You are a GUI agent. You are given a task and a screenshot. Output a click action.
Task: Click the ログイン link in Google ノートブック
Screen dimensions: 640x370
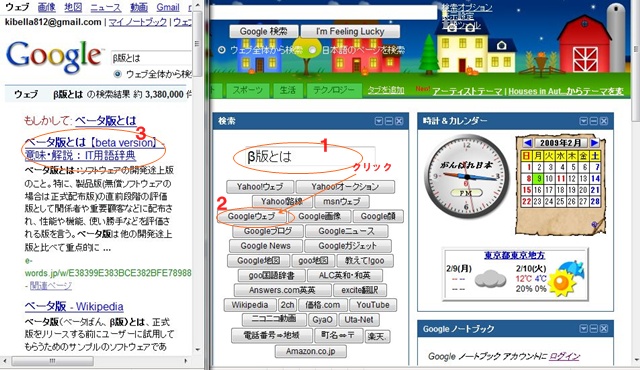pyautogui.click(x=564, y=356)
